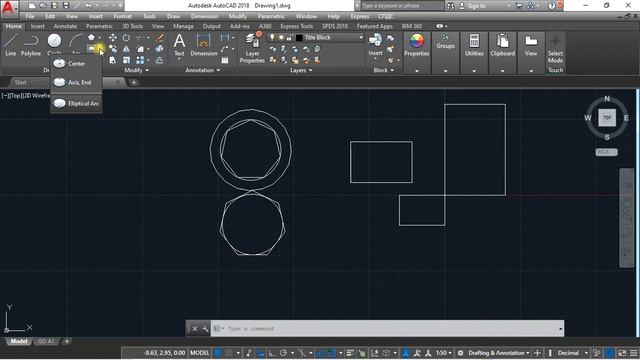The image size is (640, 360).
Task: Click the layer color swatch
Action: click(x=299, y=38)
